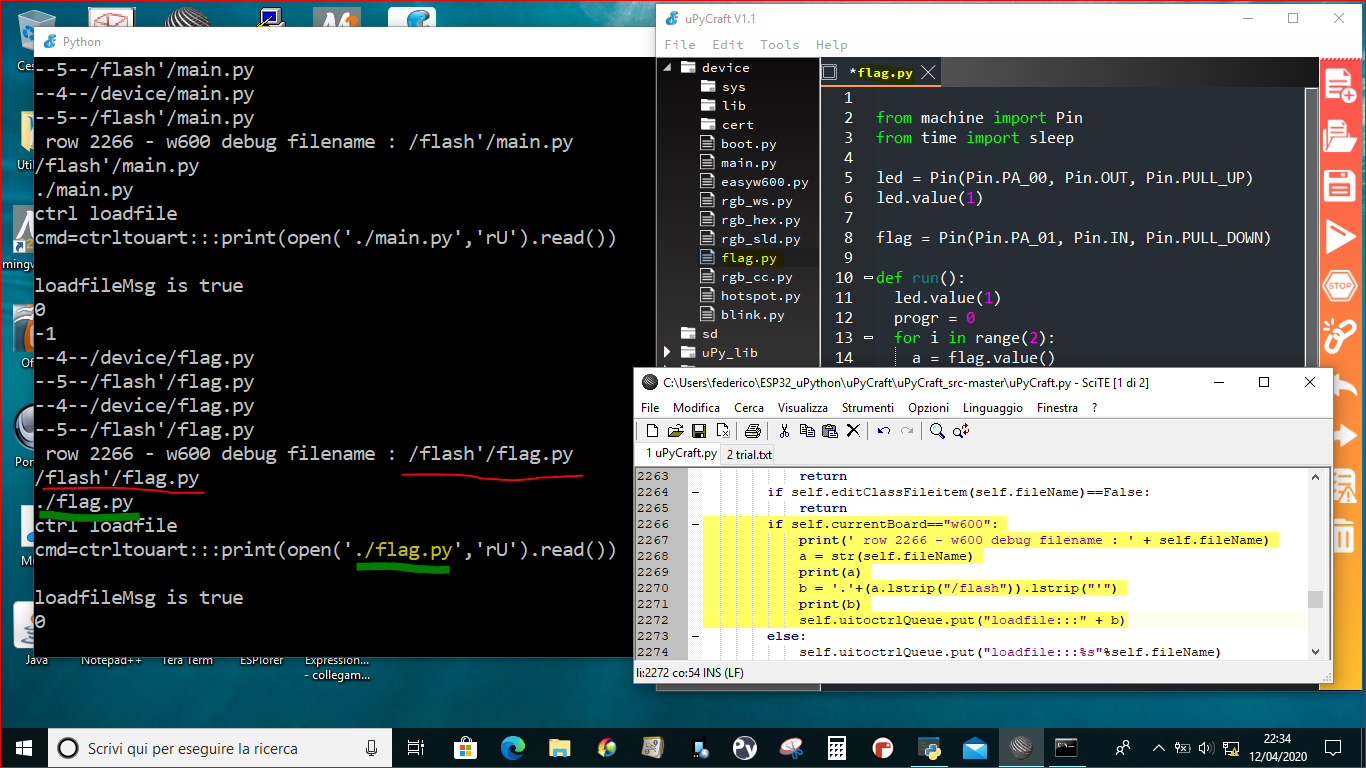This screenshot has width=1366, height=768.
Task: Open Edit menu in uPyCraft
Action: [x=728, y=44]
